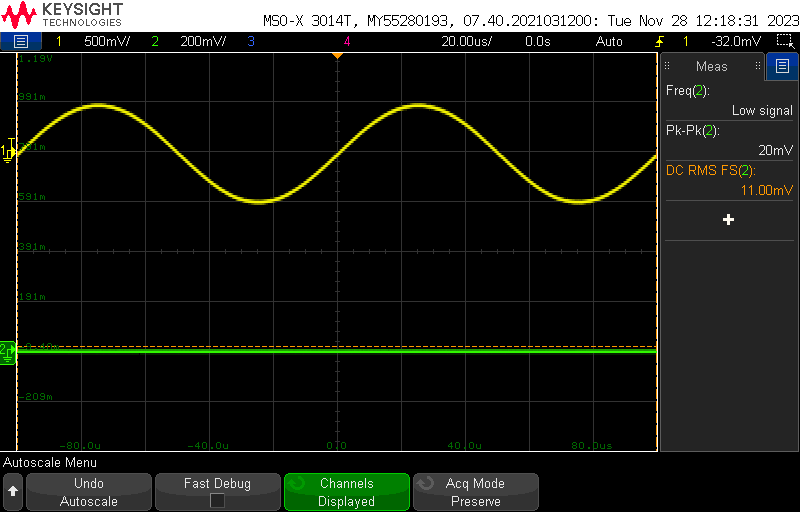Viewport: 800px width, 512px height.
Task: Open the Channels Displayed selector
Action: pos(346,492)
